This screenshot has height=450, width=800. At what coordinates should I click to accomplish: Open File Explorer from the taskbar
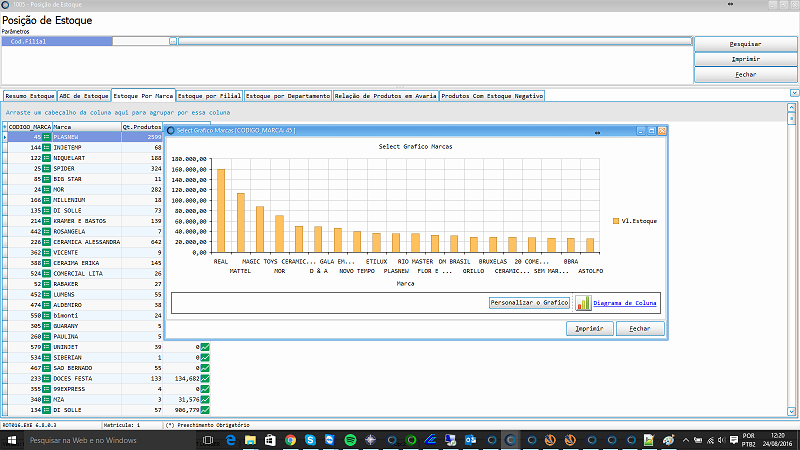(250, 440)
